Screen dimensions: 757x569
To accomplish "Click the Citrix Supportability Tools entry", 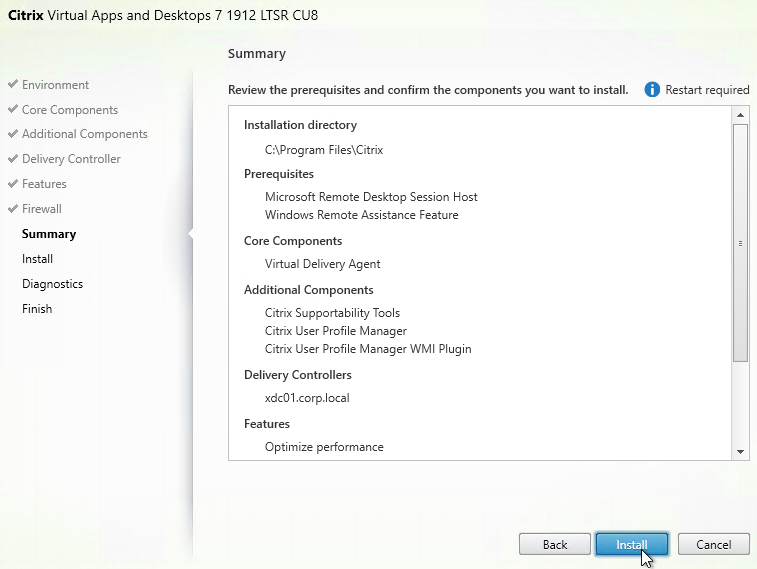I will point(332,313).
